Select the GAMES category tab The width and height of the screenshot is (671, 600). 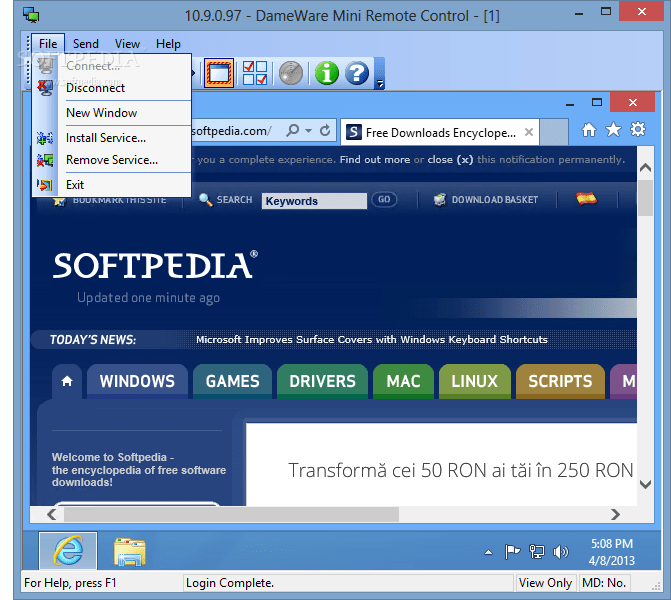tap(232, 381)
